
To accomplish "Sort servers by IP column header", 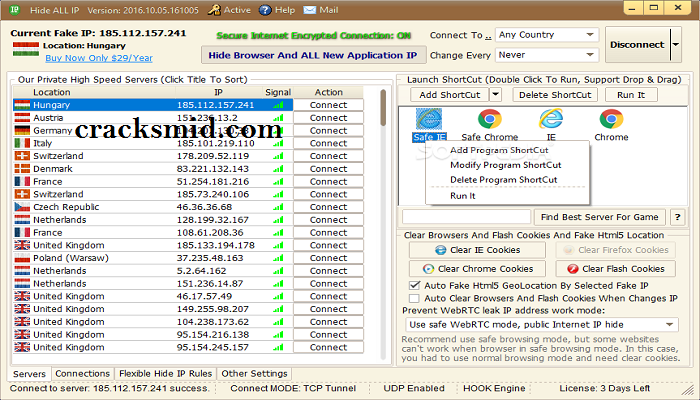I will tap(218, 92).
